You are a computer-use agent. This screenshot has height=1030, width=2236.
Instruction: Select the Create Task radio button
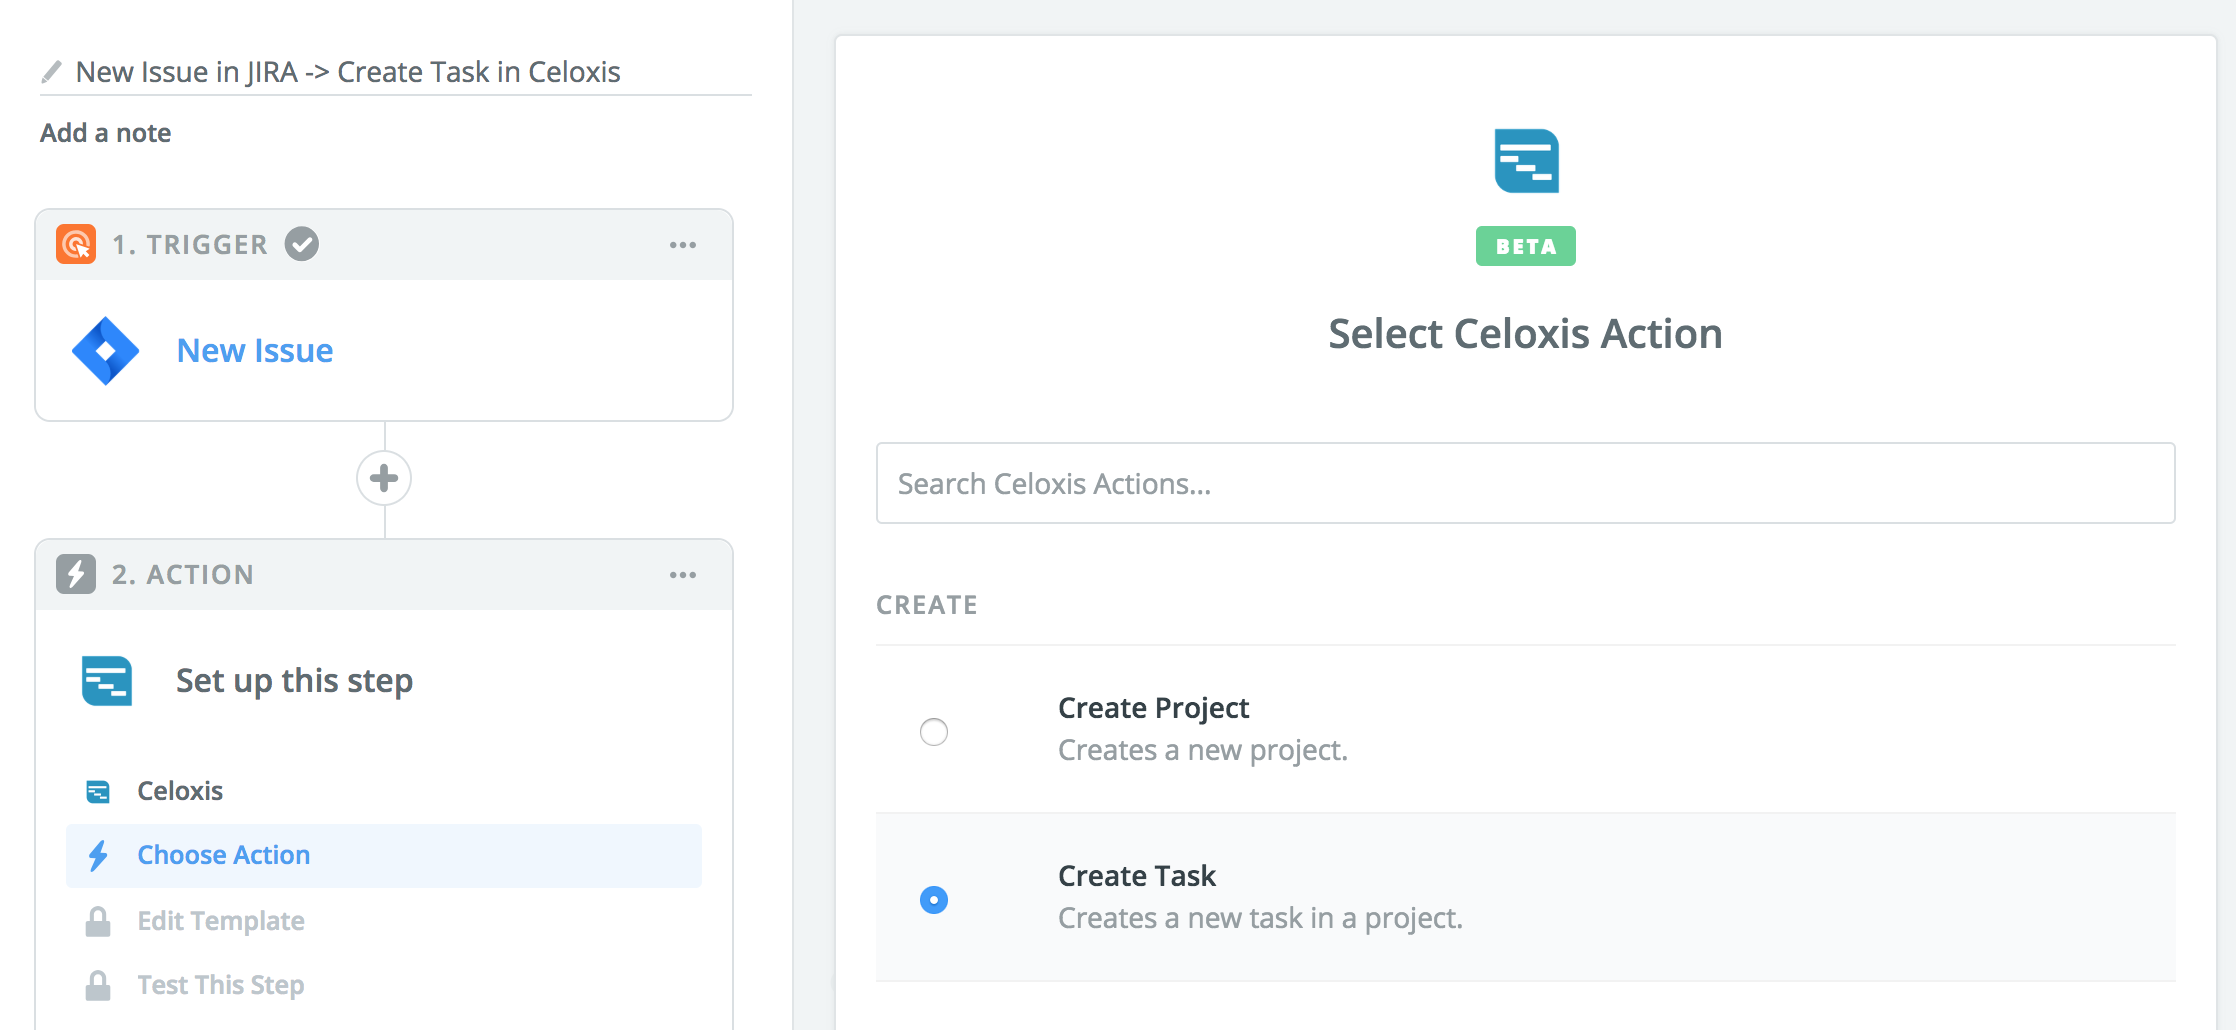click(934, 900)
